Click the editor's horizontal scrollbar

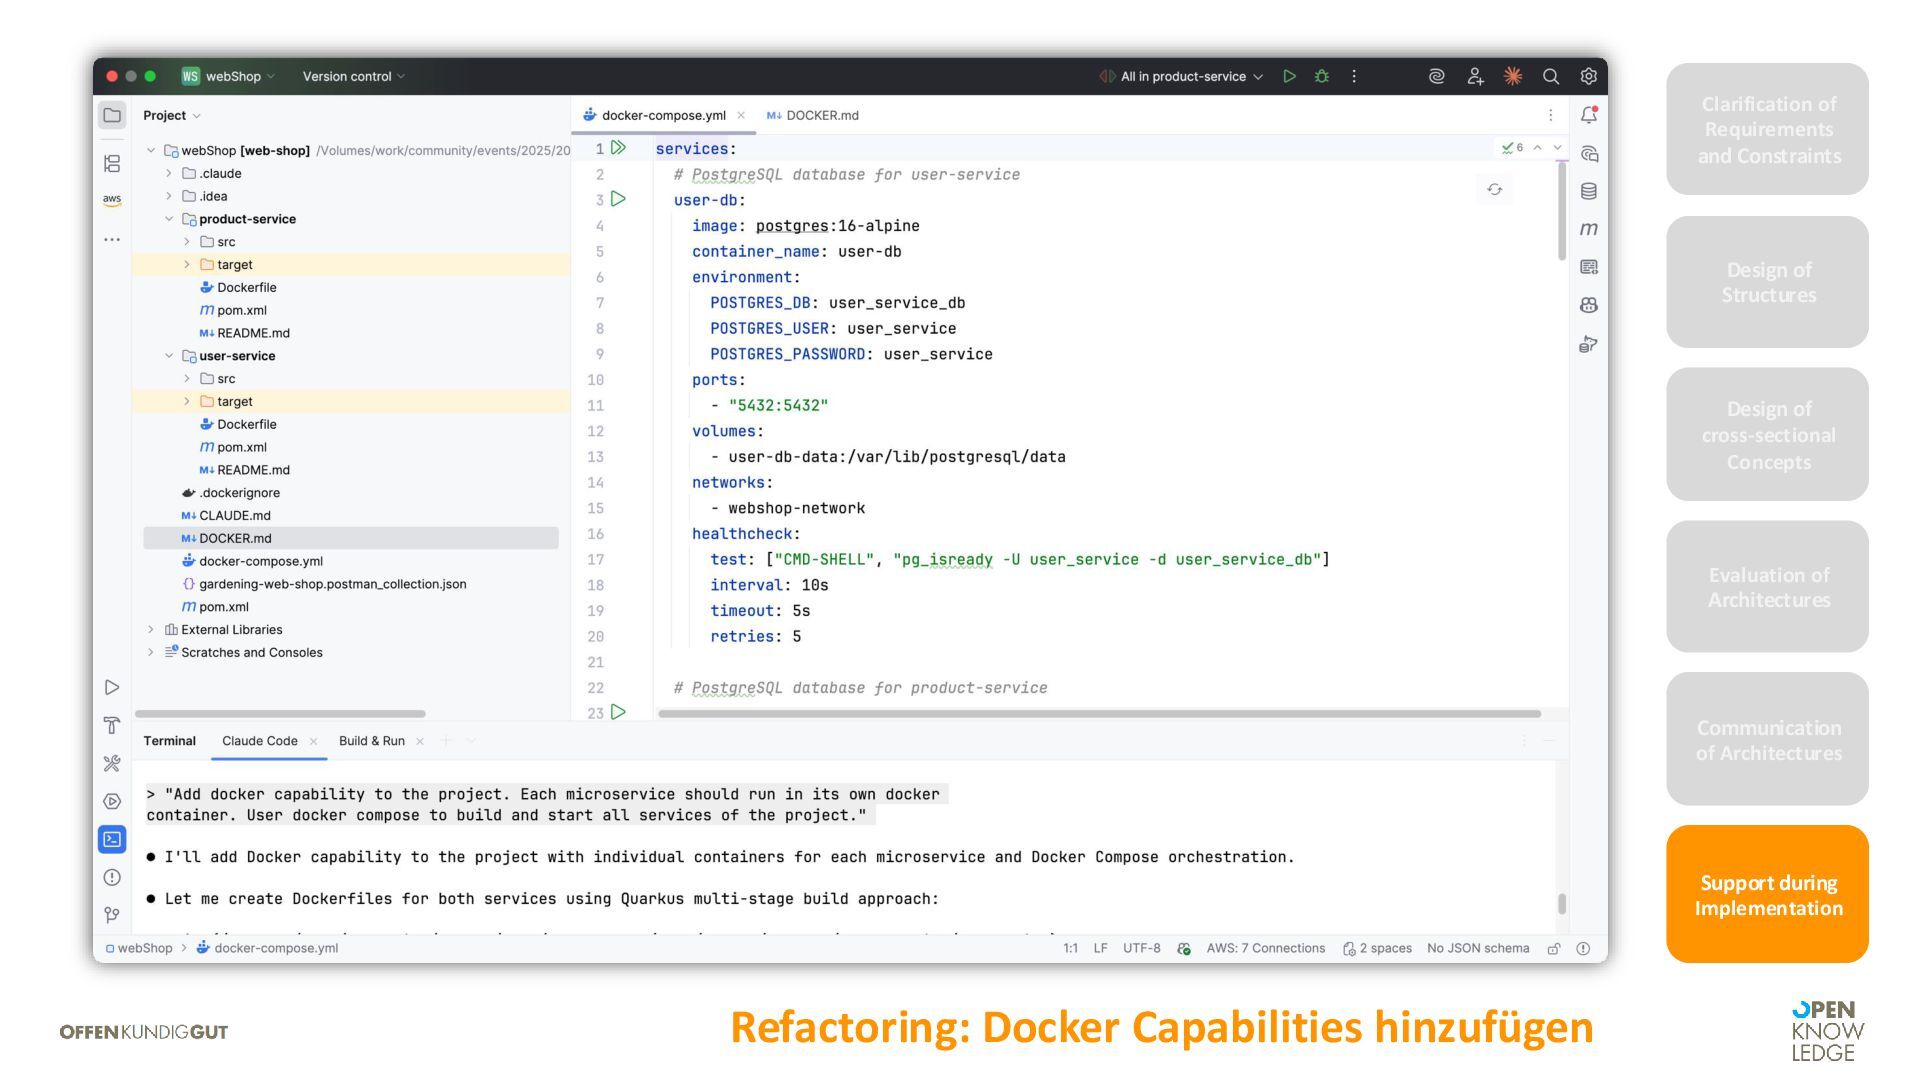[1098, 714]
